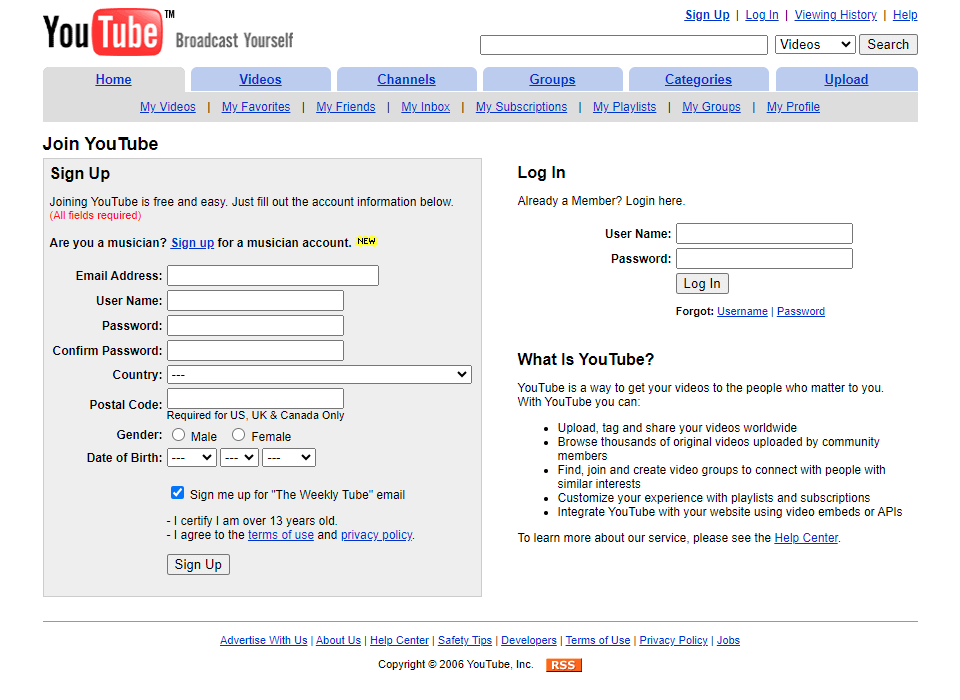The width and height of the screenshot is (960, 700).
Task: Focus the Confirm Password field
Action: [x=255, y=350]
